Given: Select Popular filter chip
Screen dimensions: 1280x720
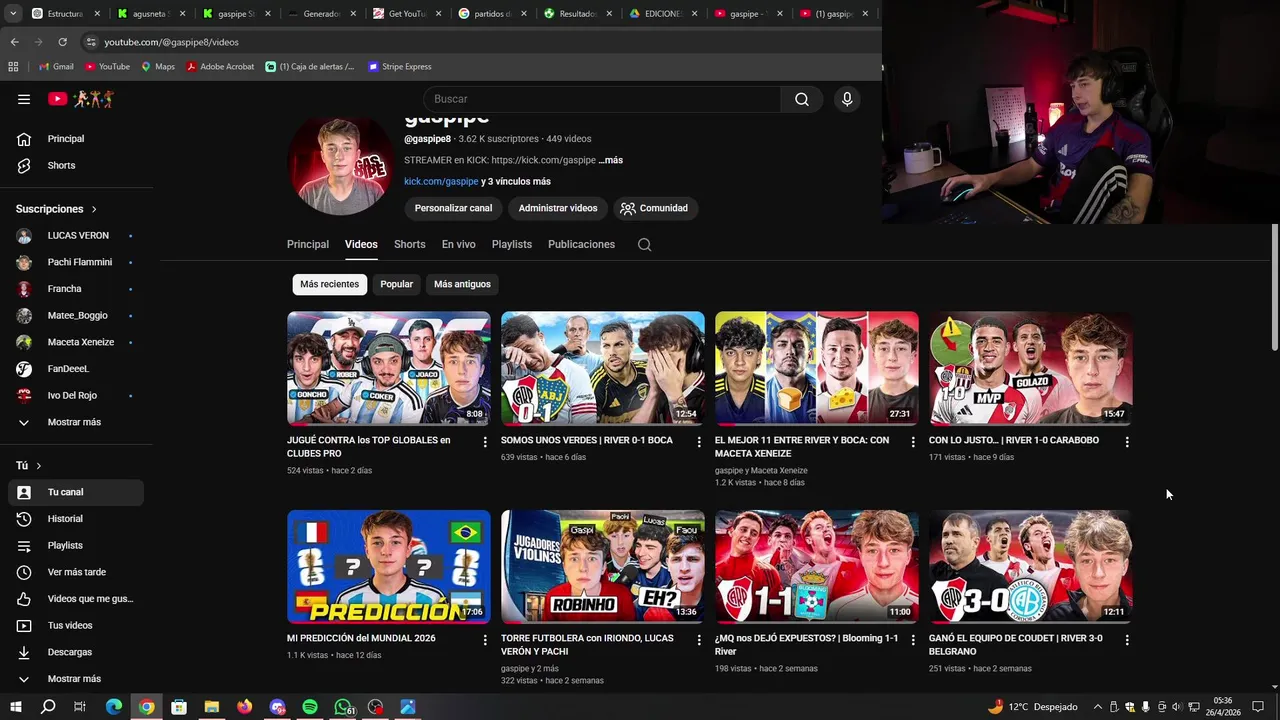Looking at the screenshot, I should 396,284.
